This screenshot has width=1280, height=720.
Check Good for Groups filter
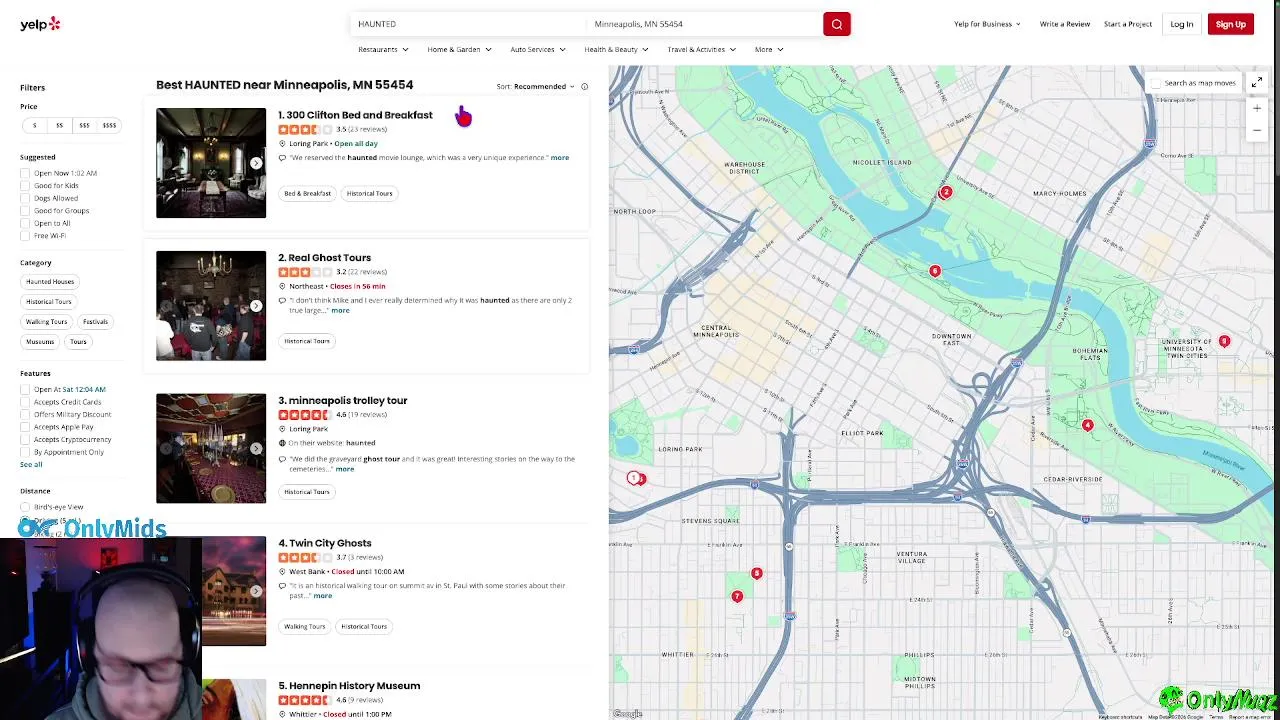point(25,211)
